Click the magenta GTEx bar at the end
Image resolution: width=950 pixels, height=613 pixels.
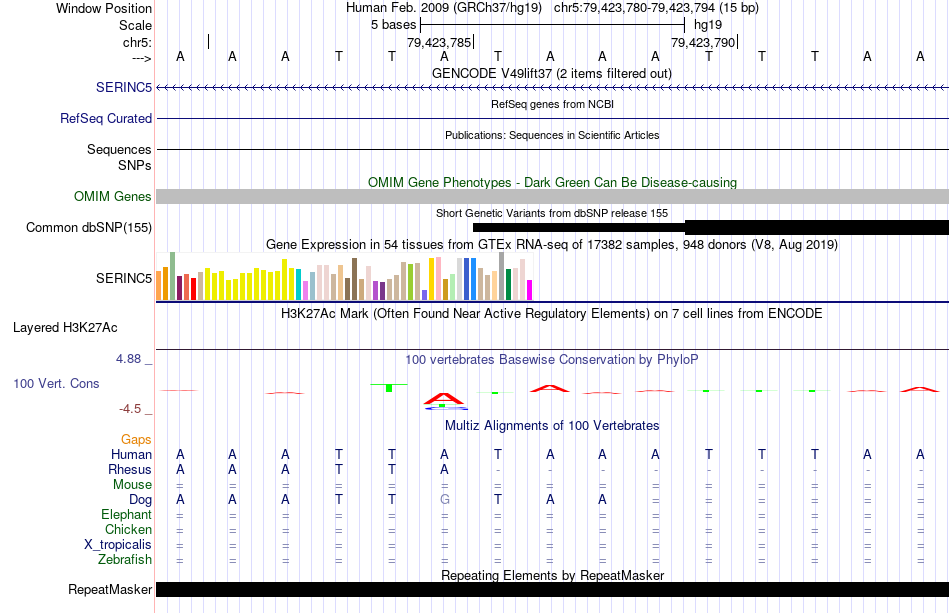pyautogui.click(x=530, y=290)
